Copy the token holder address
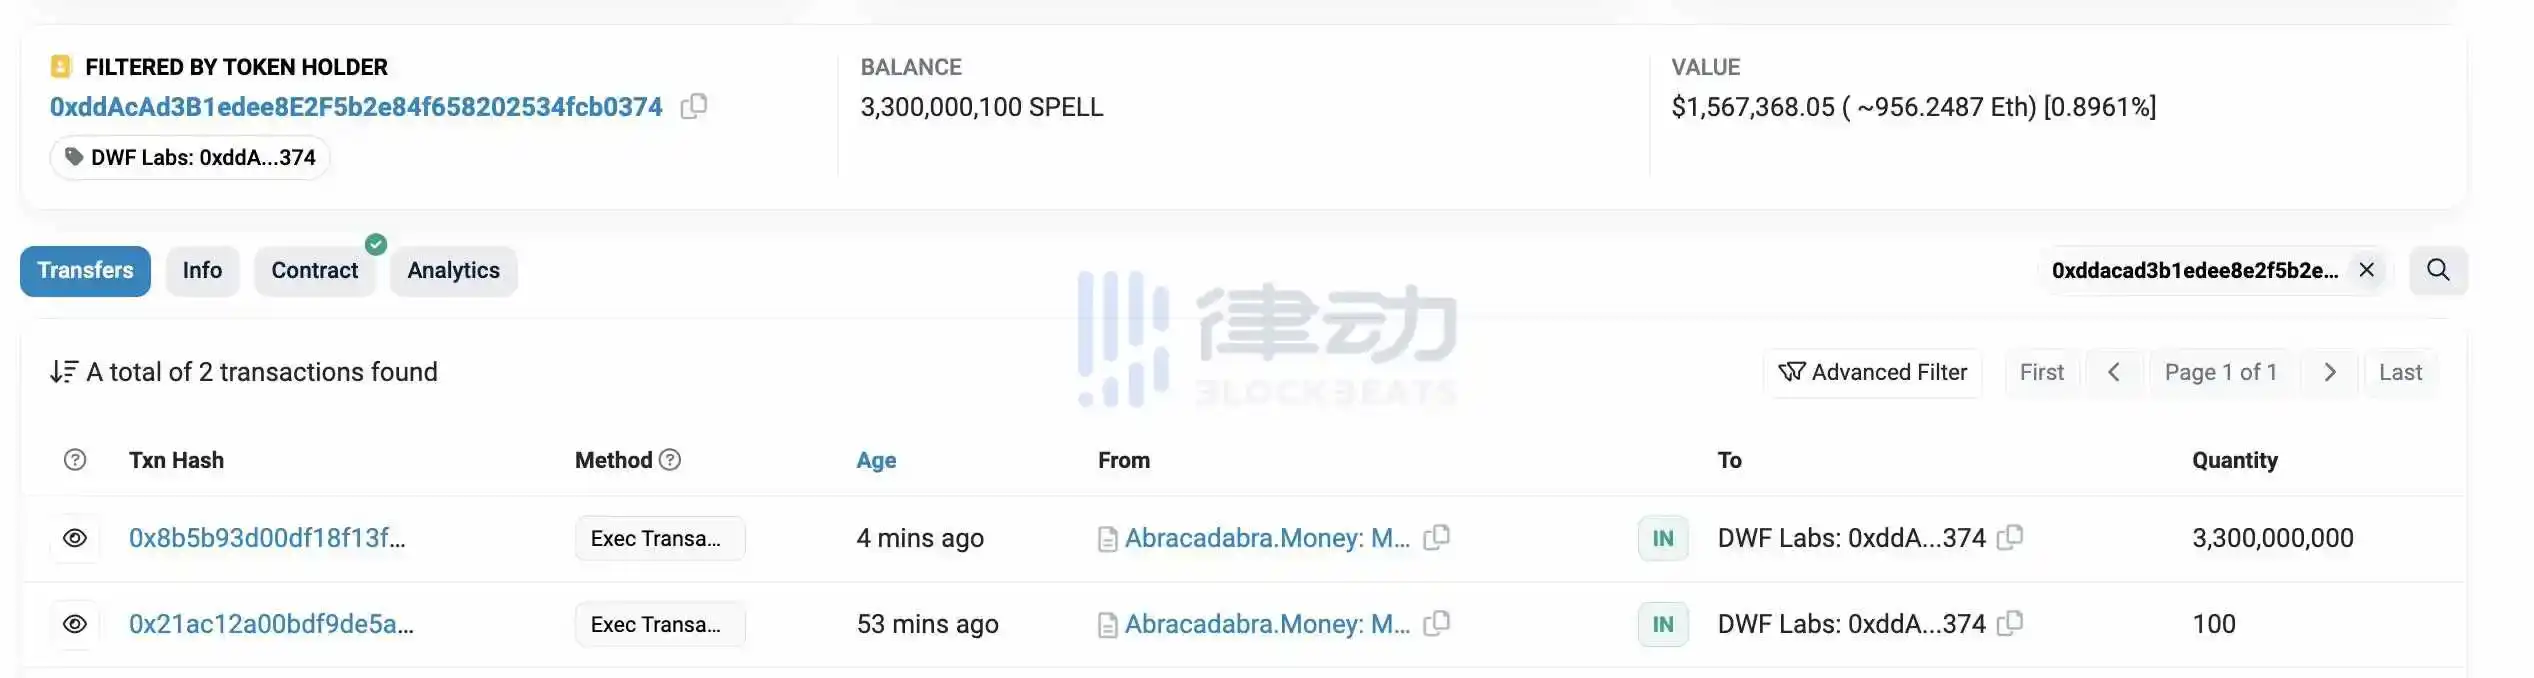 [x=694, y=106]
